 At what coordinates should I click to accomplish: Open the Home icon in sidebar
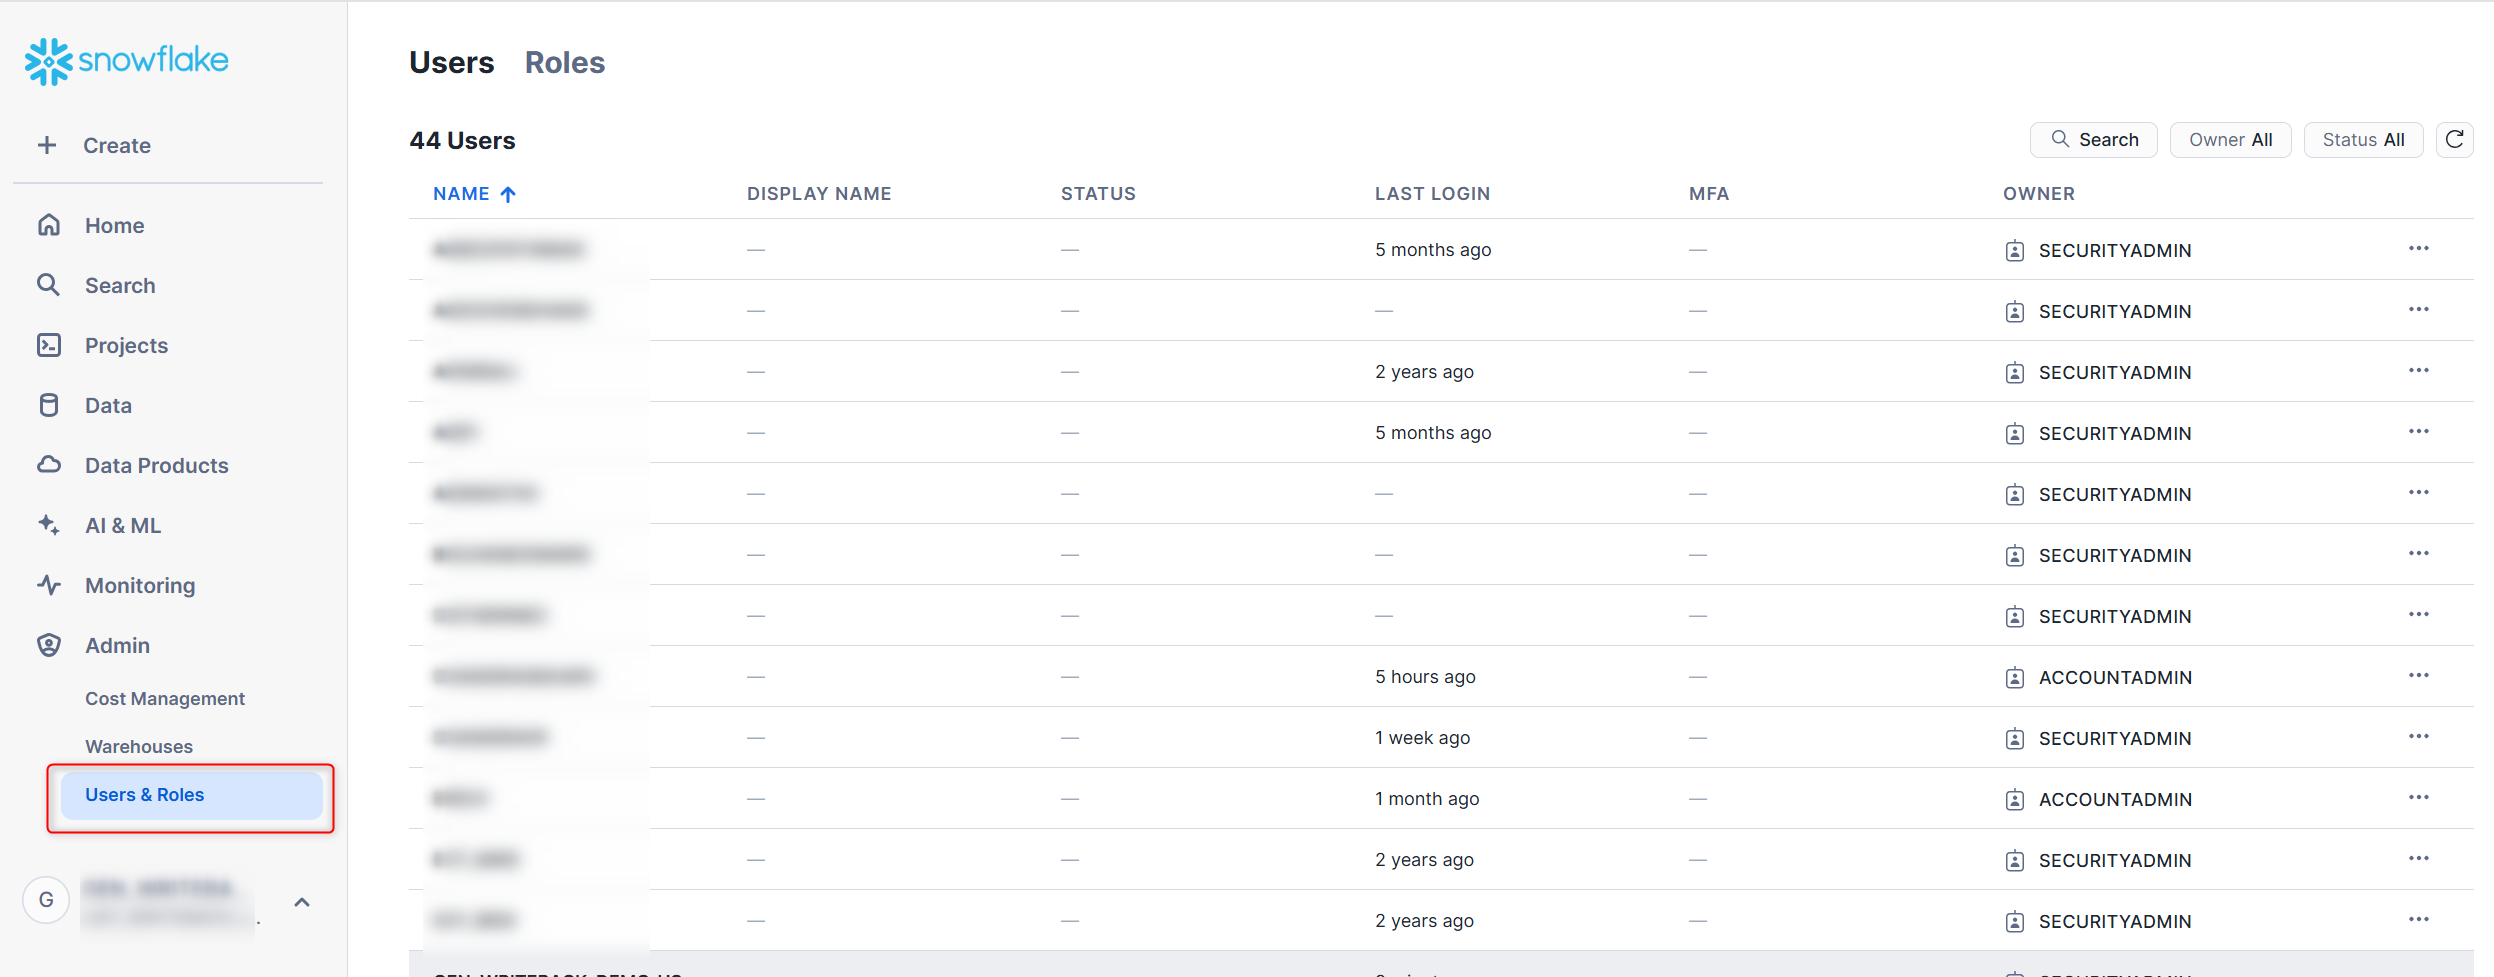pos(49,225)
